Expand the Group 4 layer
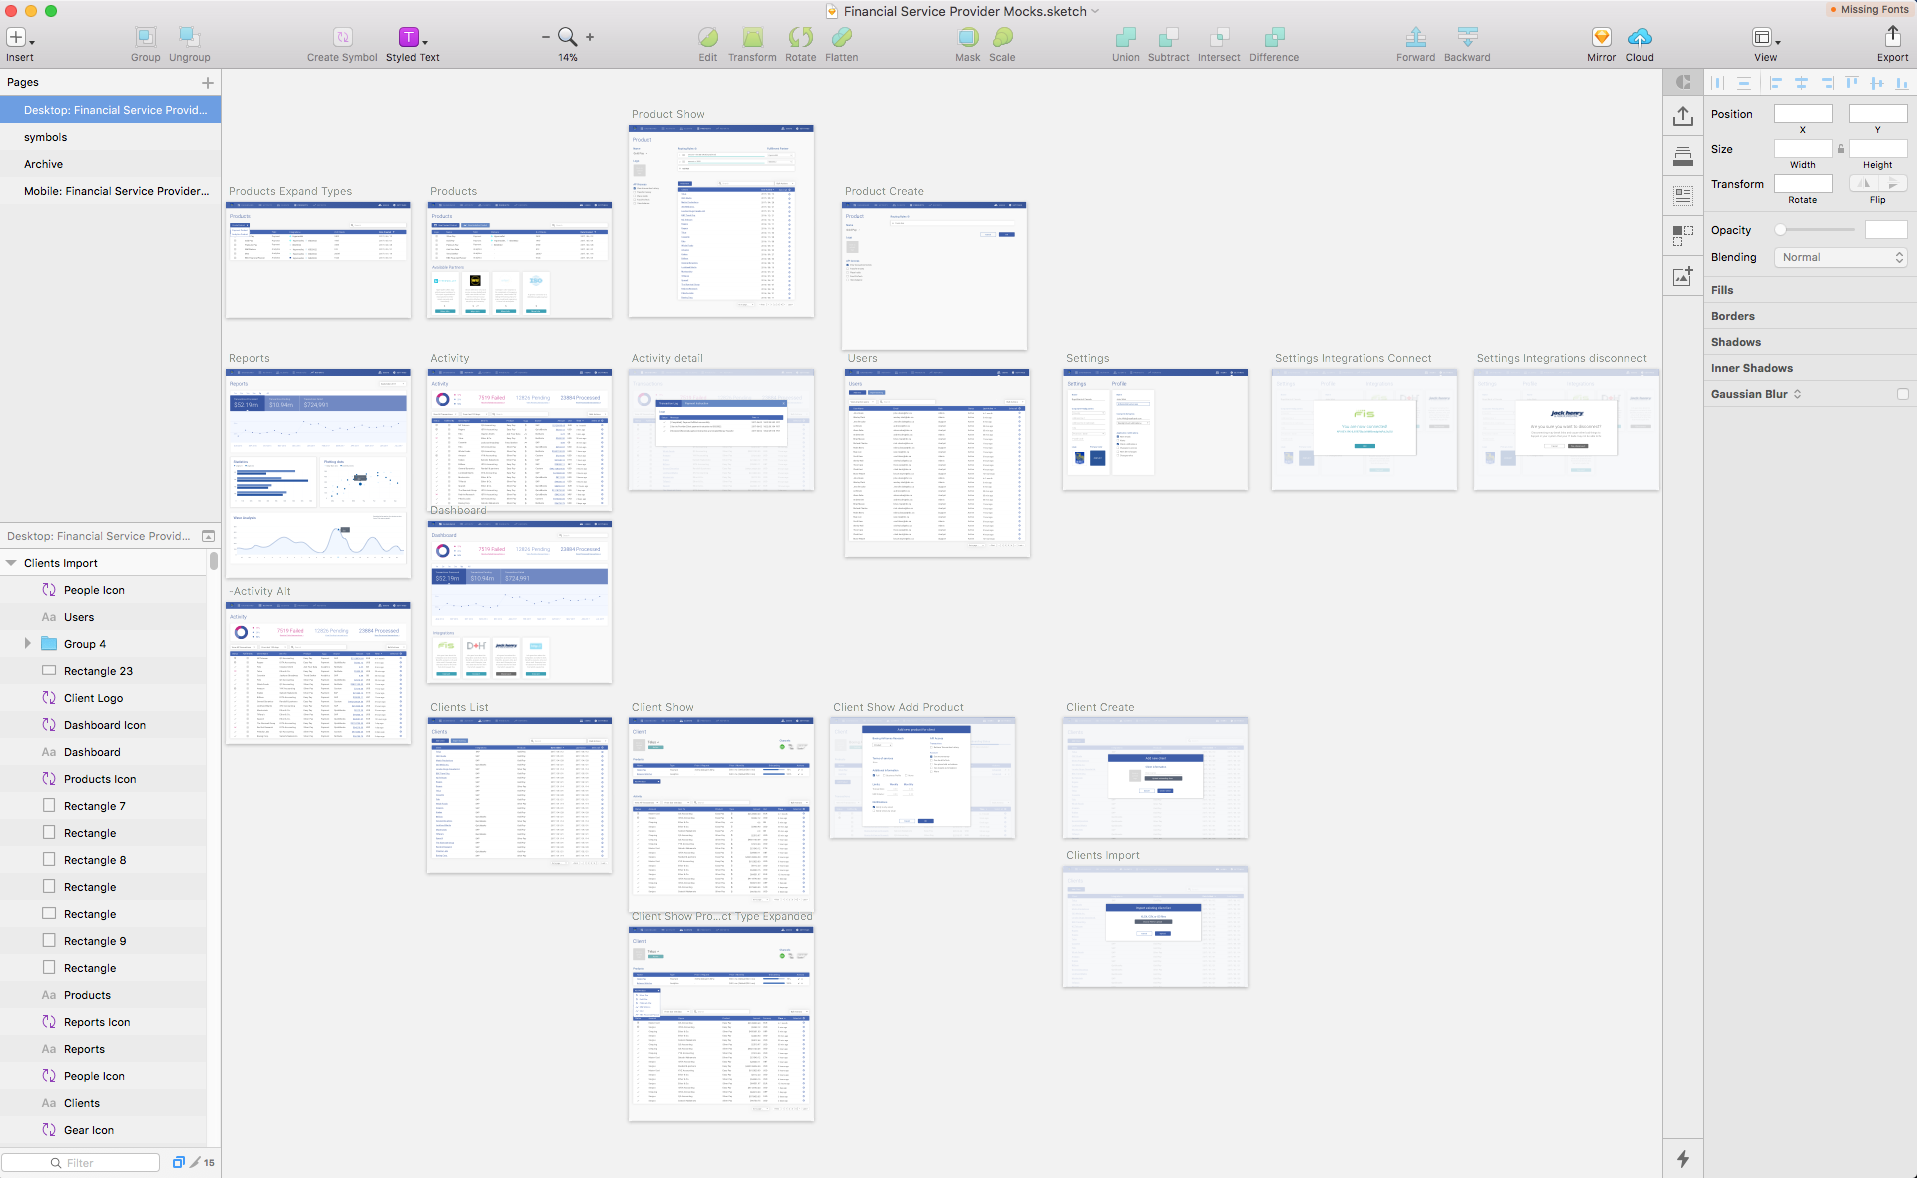Viewport: 1917px width, 1178px height. 27,644
